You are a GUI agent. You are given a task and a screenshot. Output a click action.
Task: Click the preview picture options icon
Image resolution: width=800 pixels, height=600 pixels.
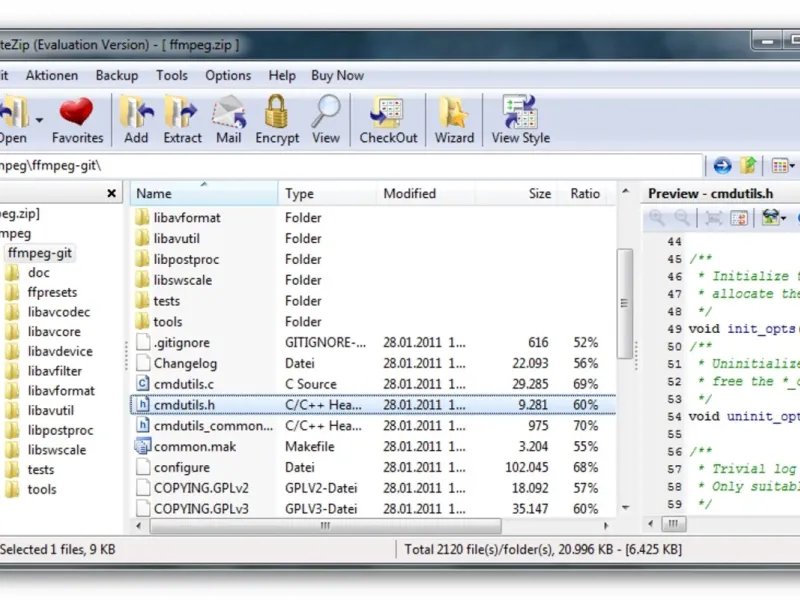[770, 218]
